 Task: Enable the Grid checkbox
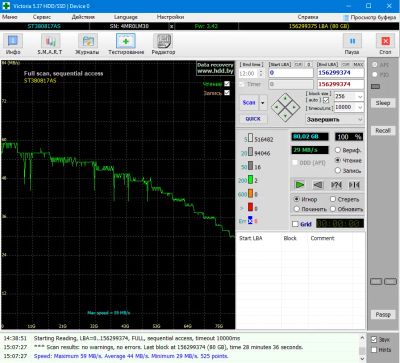[x=295, y=224]
